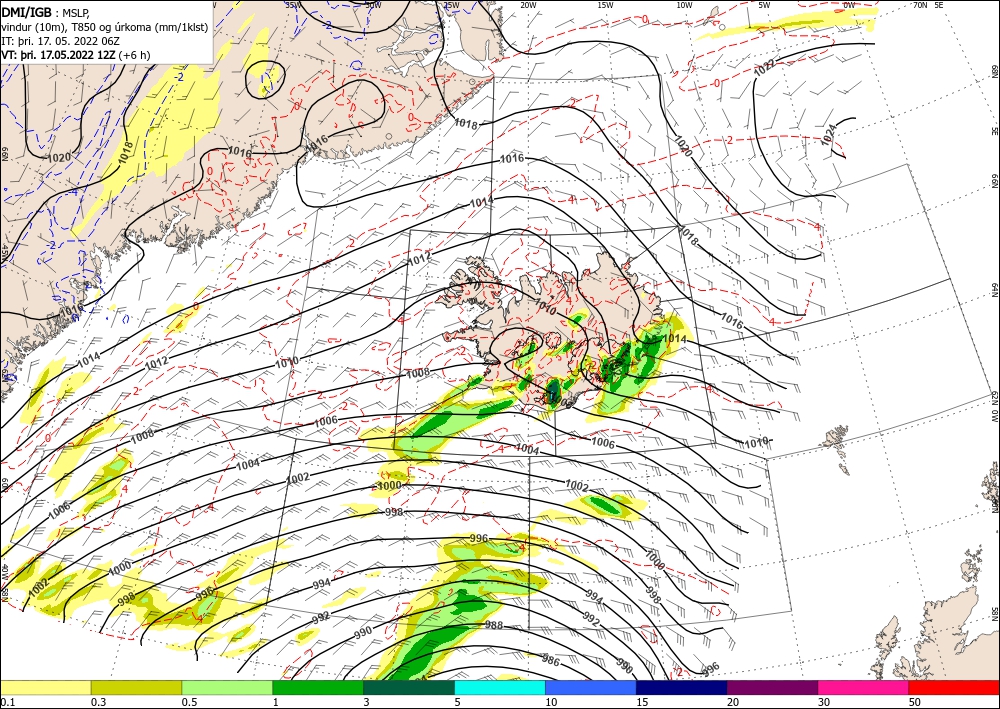Click the legend value 10
1000x709 pixels.
551,702
